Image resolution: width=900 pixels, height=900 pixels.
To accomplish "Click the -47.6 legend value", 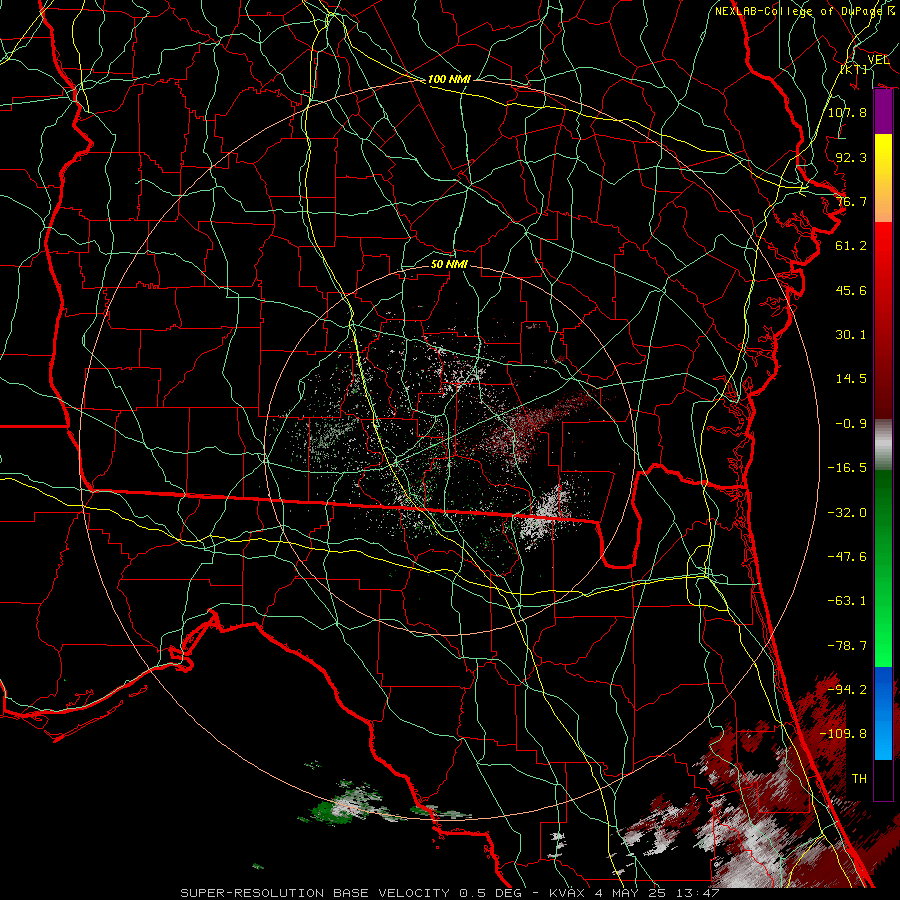I will (847, 557).
